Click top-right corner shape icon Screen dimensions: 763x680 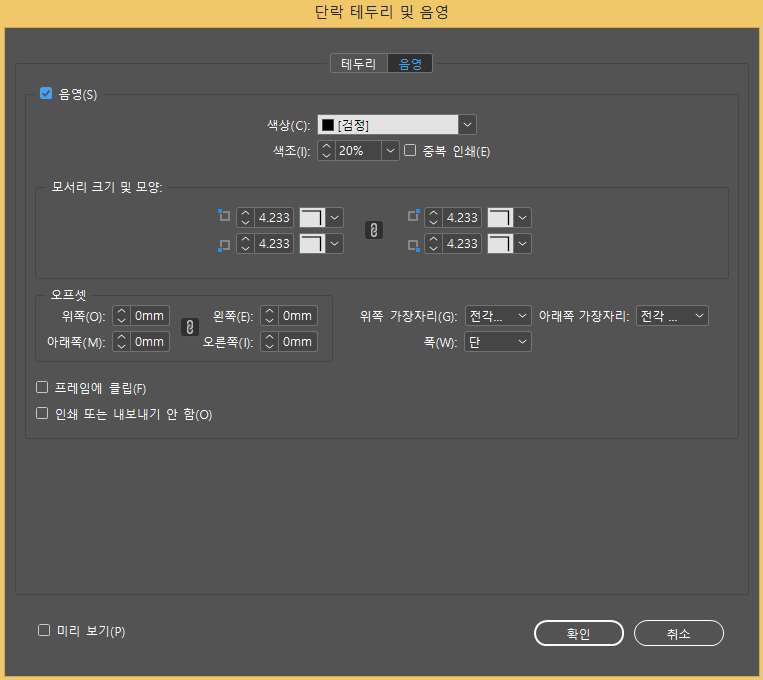500,217
